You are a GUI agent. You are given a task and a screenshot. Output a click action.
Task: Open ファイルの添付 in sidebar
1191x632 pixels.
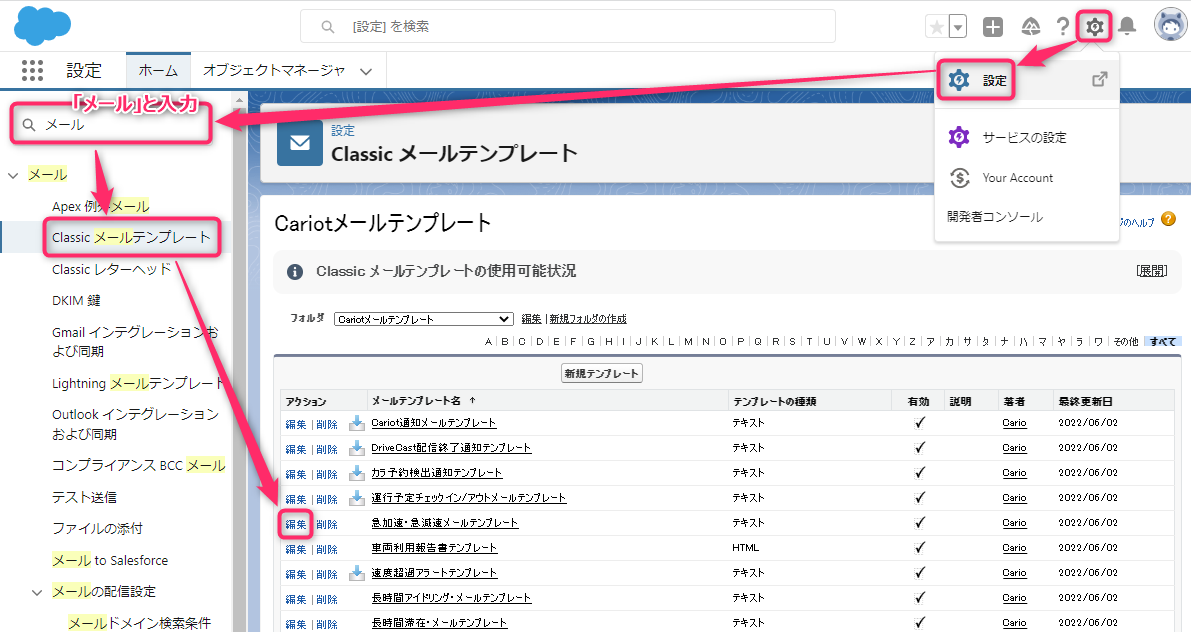(x=97, y=529)
